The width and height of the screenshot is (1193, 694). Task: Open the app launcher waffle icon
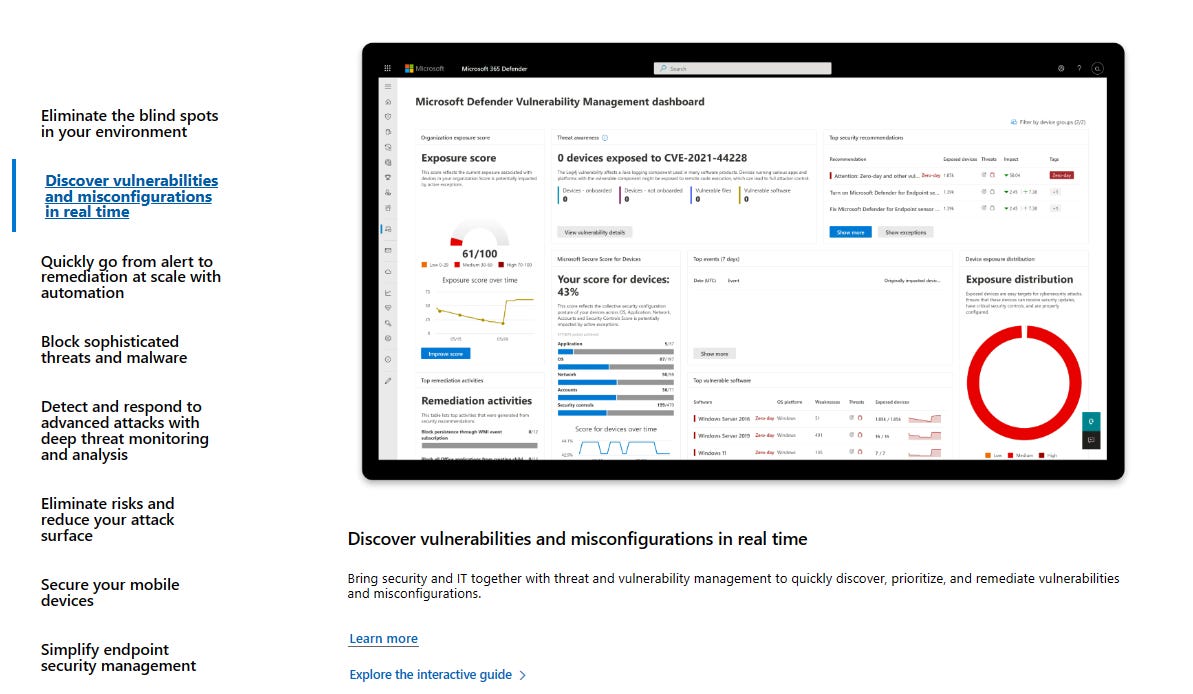(387, 68)
